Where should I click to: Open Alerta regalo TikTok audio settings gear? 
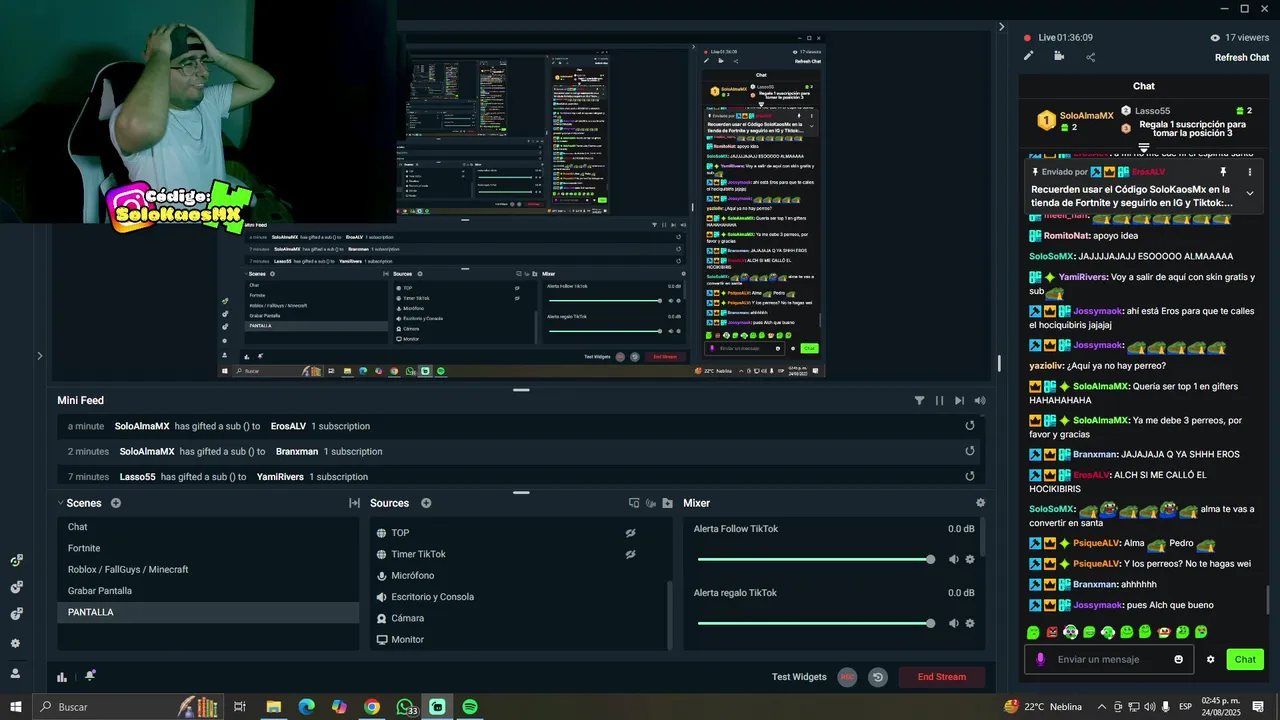coord(970,623)
